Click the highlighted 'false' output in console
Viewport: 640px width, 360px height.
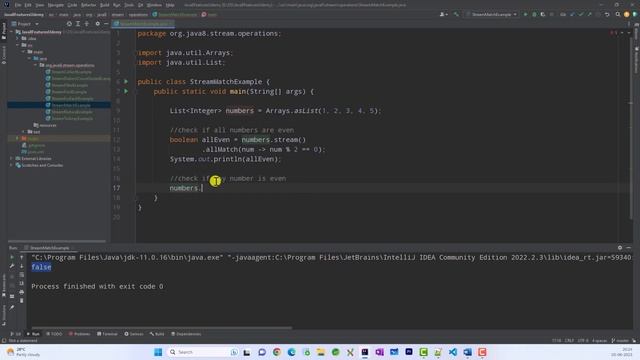click(x=41, y=267)
